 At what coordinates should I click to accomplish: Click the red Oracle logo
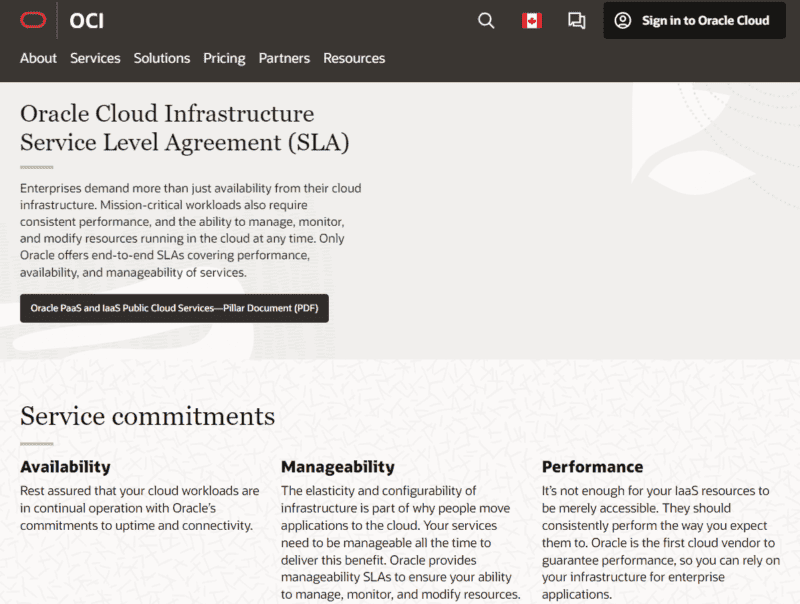point(35,18)
